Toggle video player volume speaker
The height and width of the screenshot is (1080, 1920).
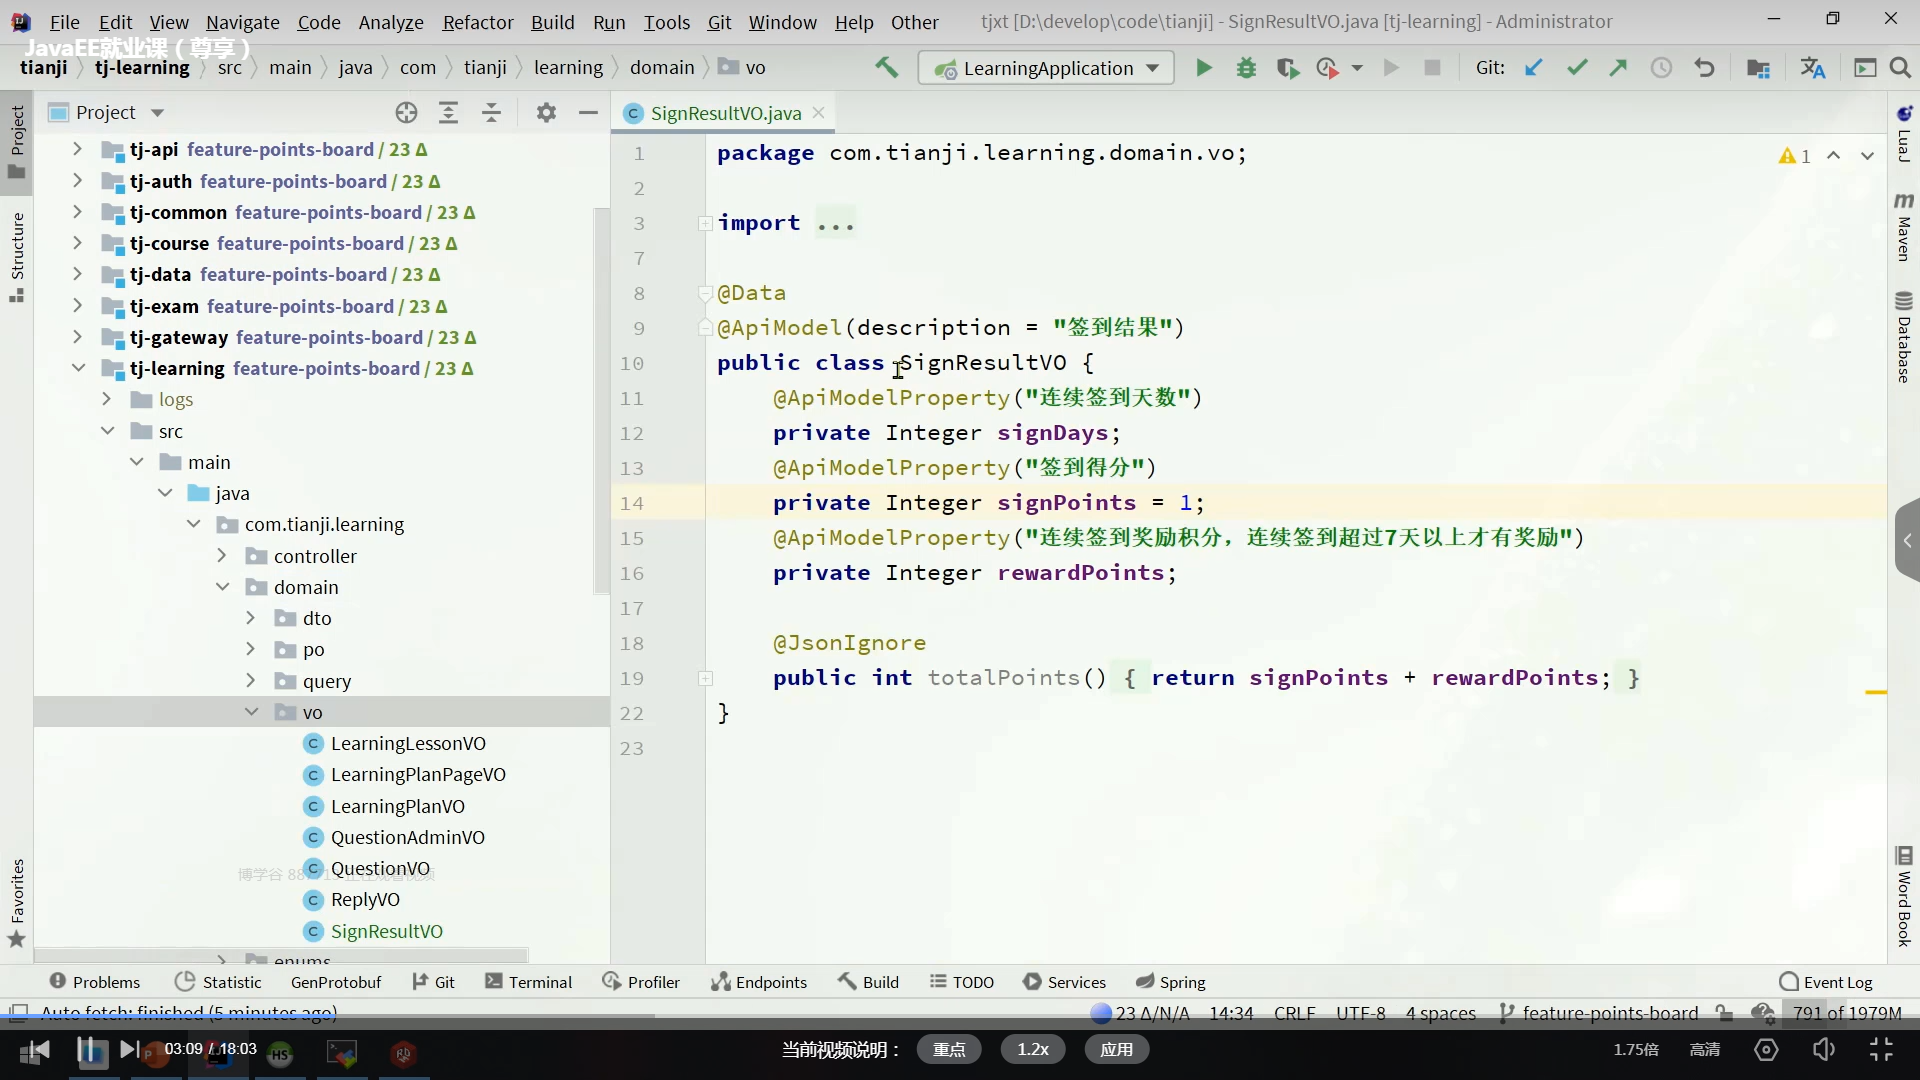click(x=1823, y=1049)
